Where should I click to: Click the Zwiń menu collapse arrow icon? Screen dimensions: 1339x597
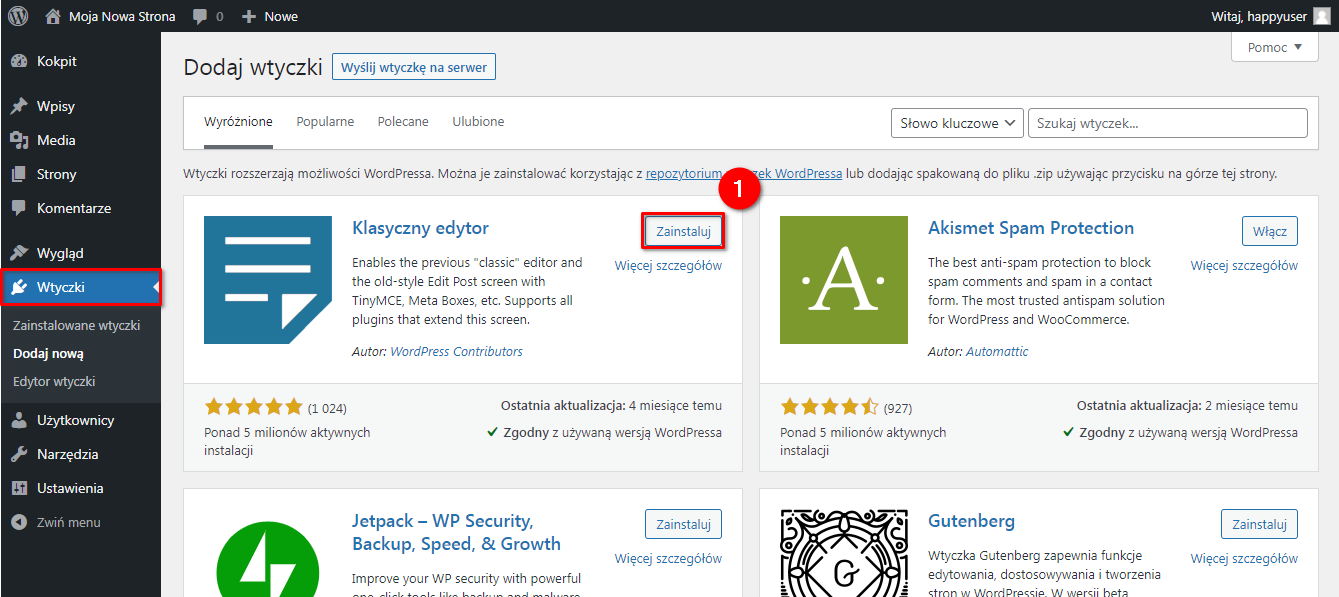[x=19, y=522]
